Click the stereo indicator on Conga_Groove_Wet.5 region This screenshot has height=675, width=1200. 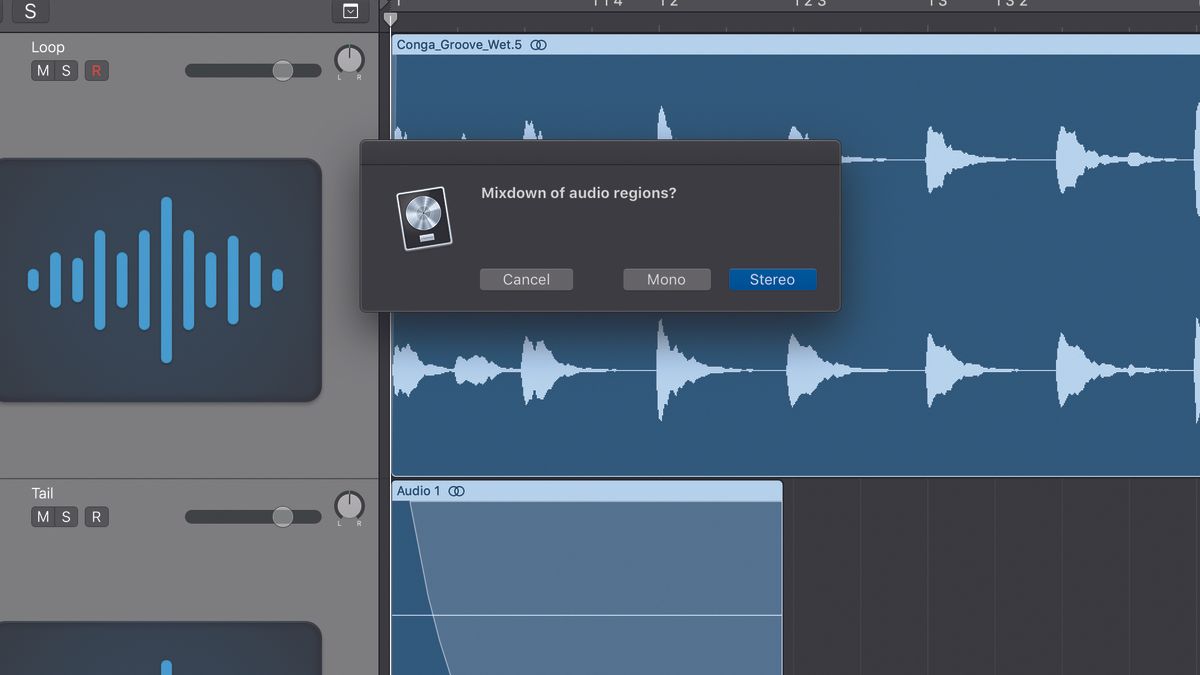coord(538,44)
